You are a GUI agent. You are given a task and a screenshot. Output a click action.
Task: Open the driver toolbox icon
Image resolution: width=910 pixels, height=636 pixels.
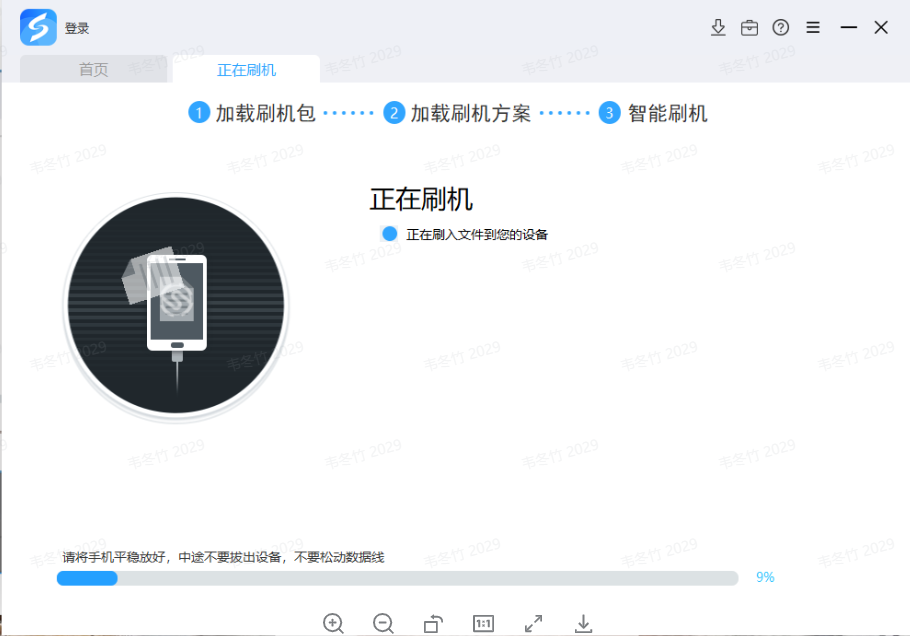coord(749,27)
